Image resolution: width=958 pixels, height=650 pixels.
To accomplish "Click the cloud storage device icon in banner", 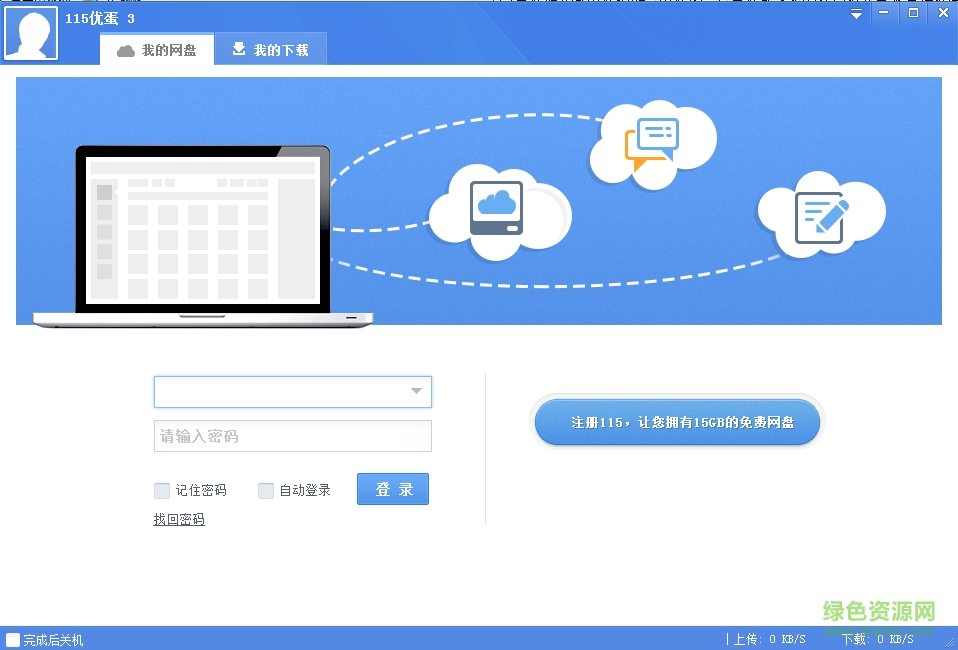I will (499, 207).
